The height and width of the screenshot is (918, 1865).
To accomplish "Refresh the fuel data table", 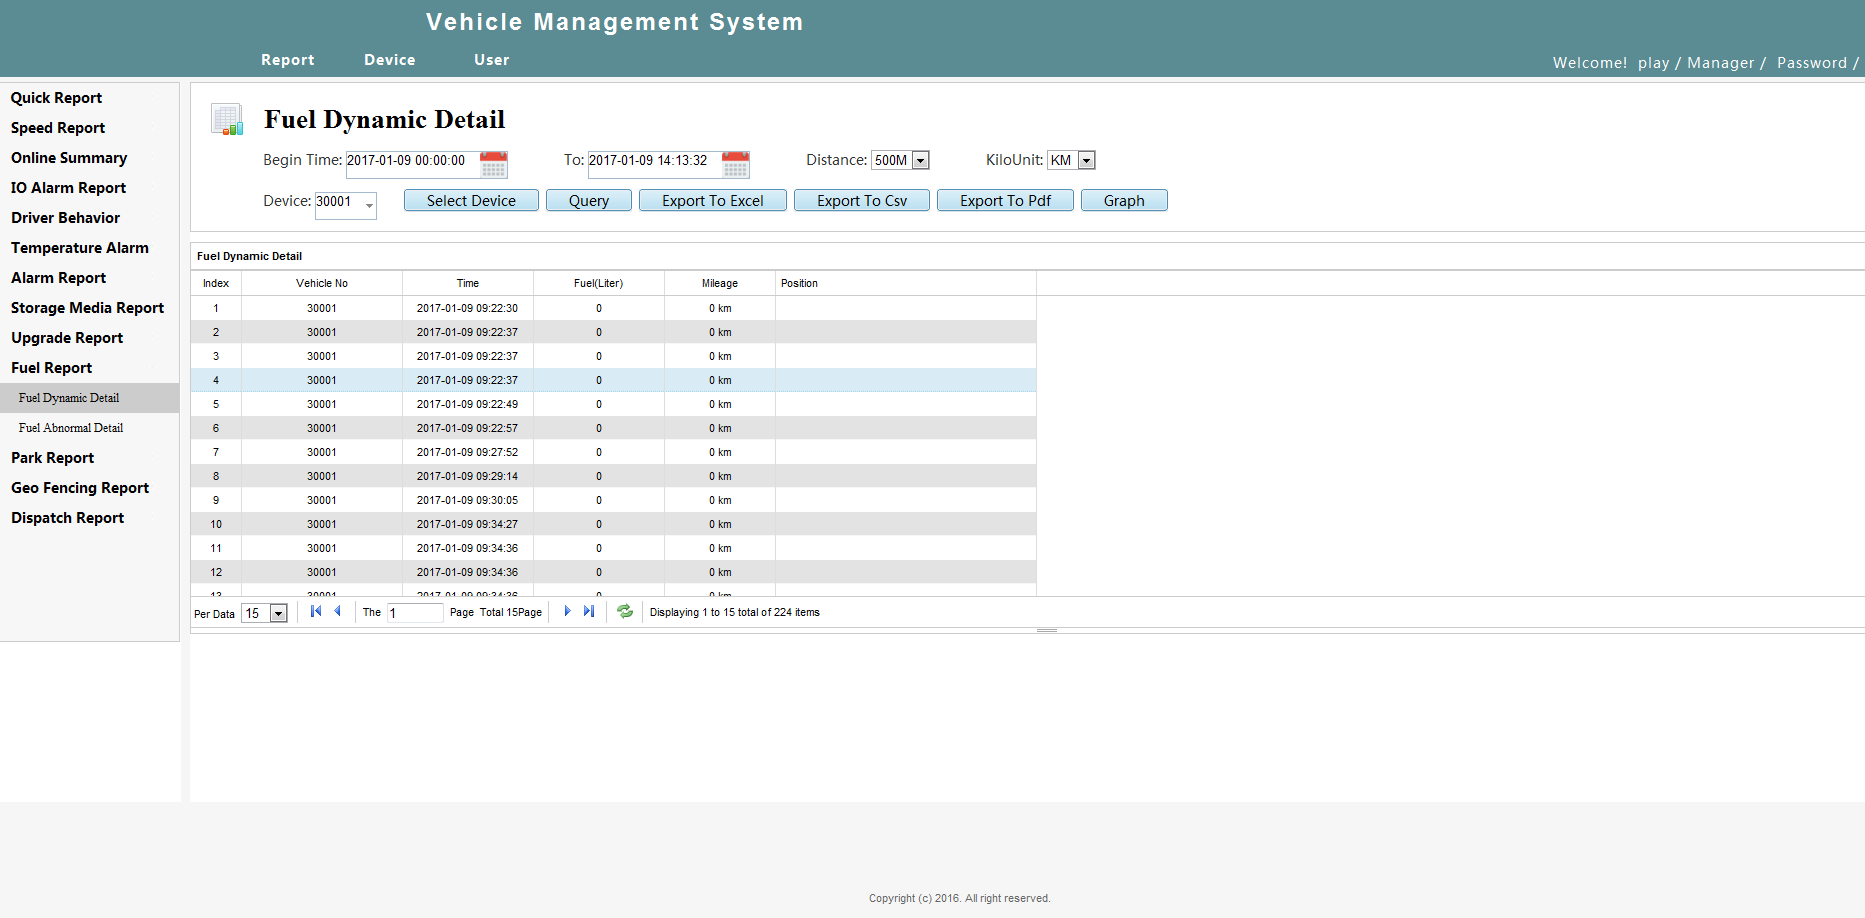I will [x=625, y=611].
